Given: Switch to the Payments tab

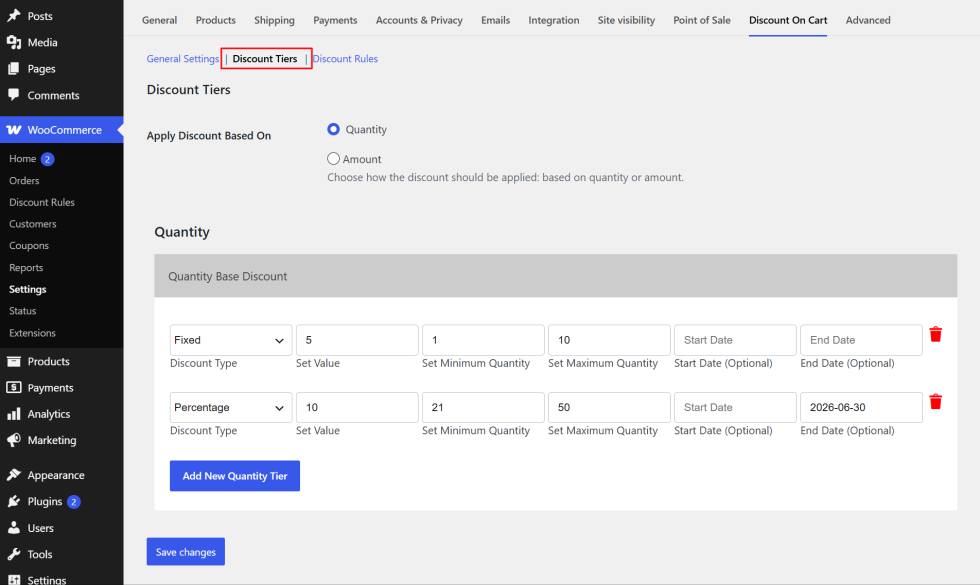Looking at the screenshot, I should point(335,20).
